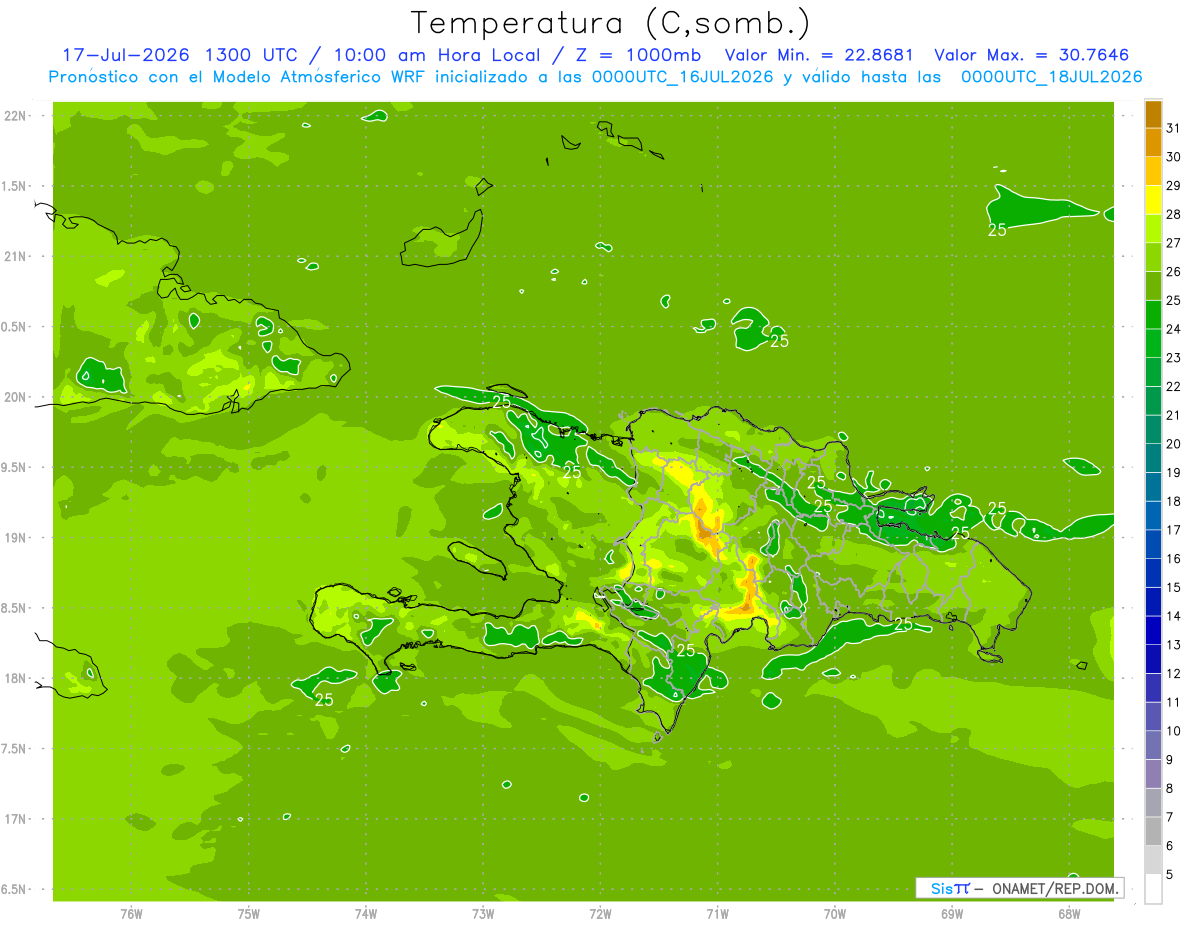This screenshot has width=1200, height=927.
Task: Pick the teal legend swatch between 19 and 20
Action: [x=1153, y=458]
